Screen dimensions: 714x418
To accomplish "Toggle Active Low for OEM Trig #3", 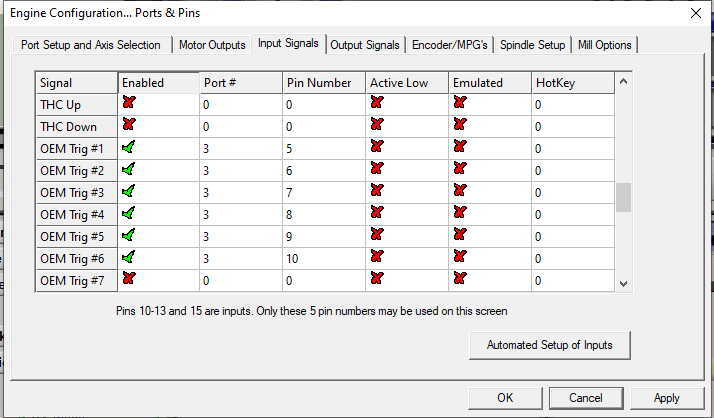I will coord(377,190).
